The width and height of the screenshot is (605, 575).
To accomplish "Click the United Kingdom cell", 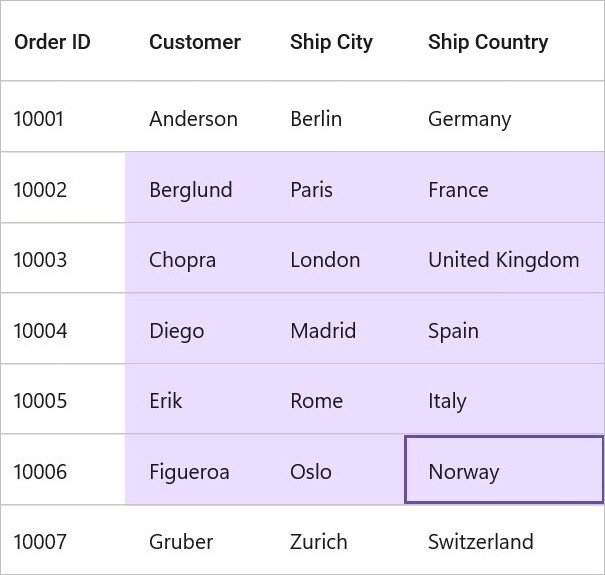I will 504,258.
